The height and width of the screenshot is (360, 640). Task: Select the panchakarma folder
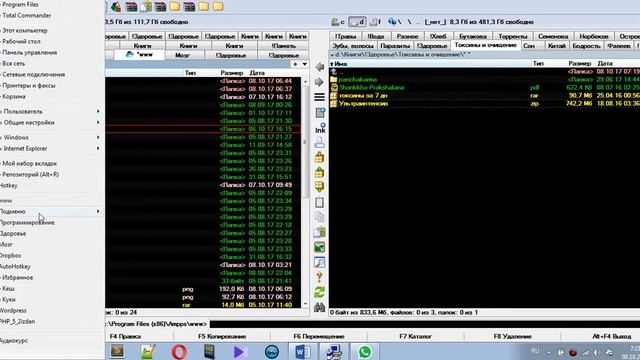358,80
